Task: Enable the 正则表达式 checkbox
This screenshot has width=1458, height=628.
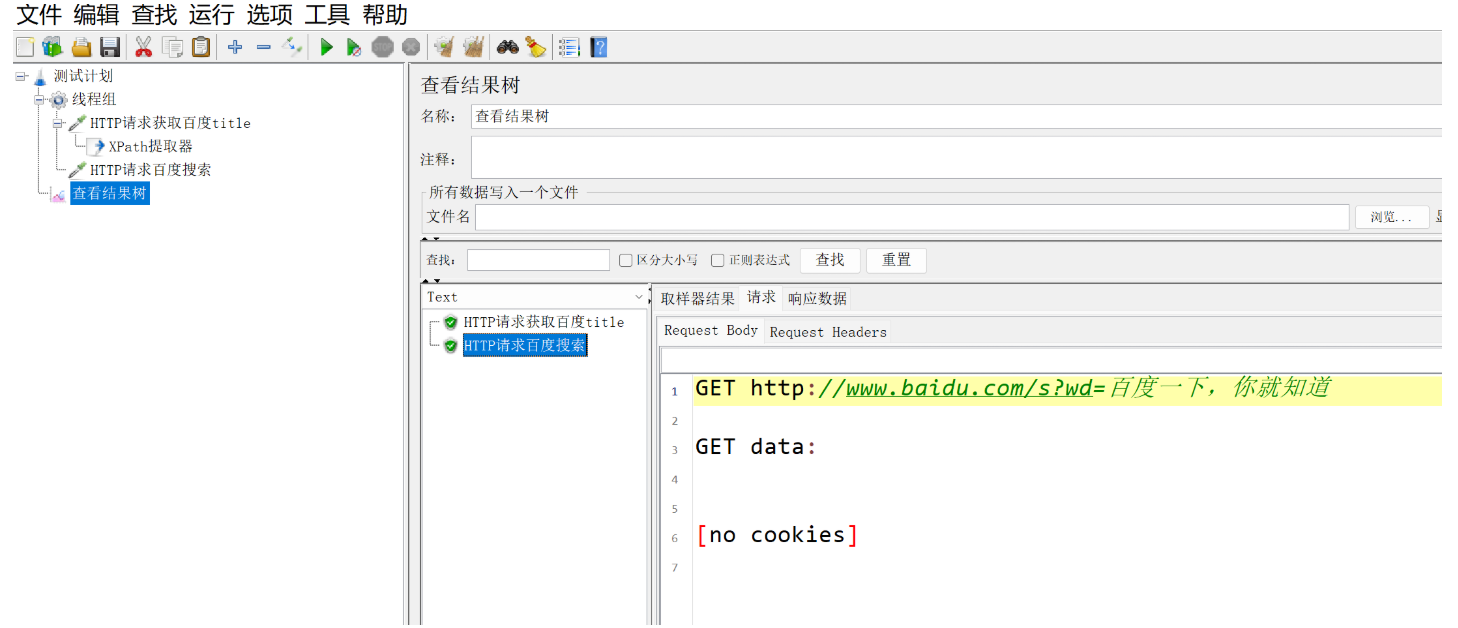Action: [717, 260]
